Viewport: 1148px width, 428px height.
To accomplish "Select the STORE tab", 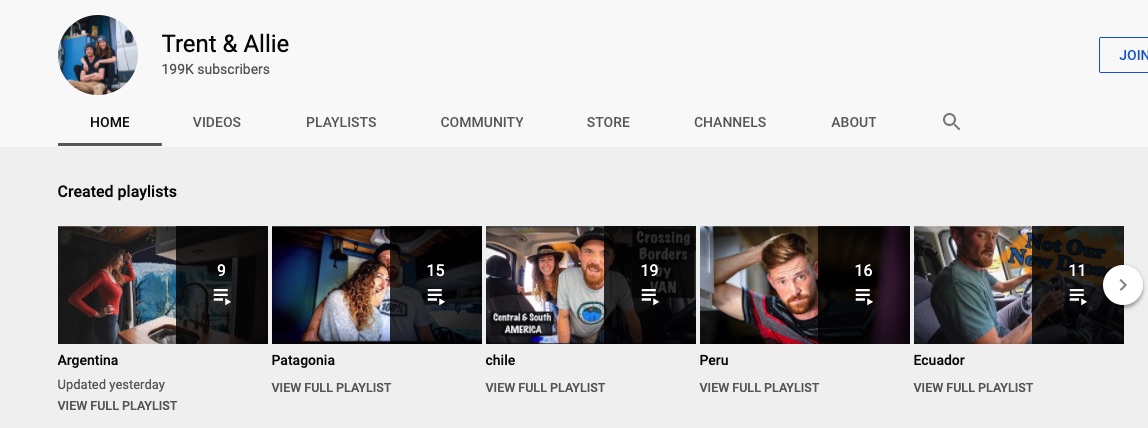I will click(608, 122).
